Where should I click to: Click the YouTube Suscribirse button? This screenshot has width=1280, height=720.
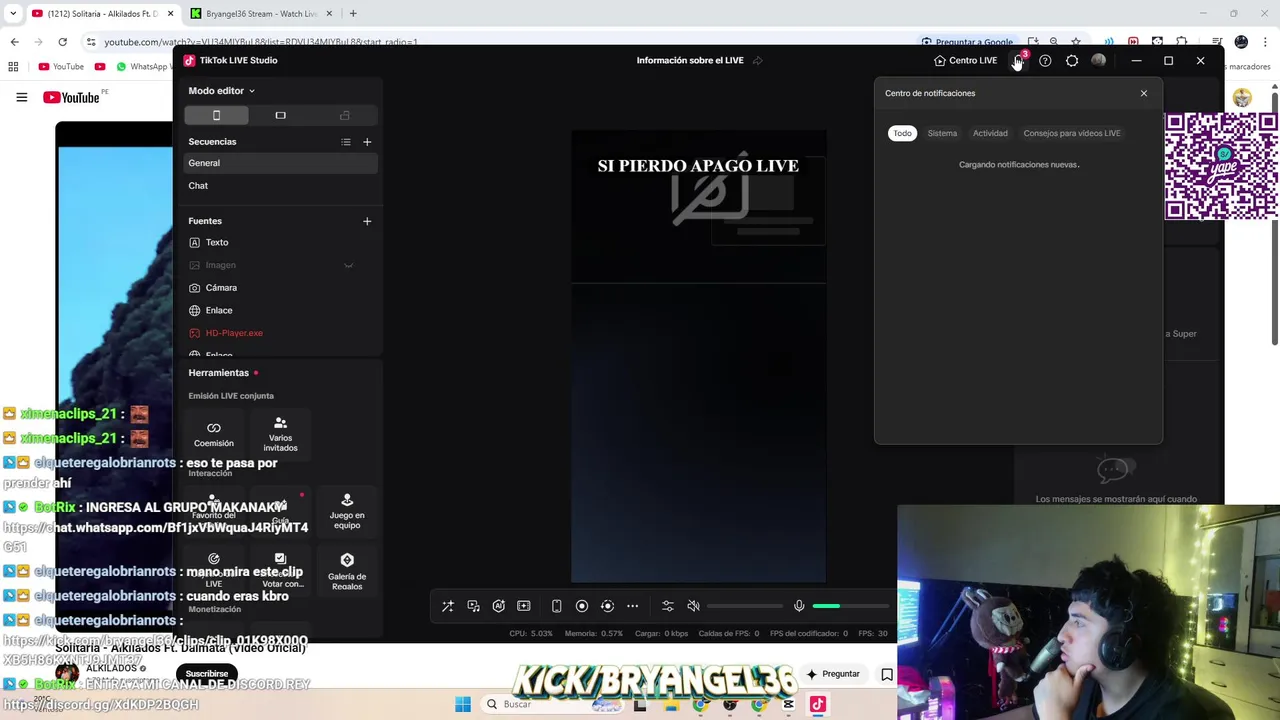(x=207, y=674)
